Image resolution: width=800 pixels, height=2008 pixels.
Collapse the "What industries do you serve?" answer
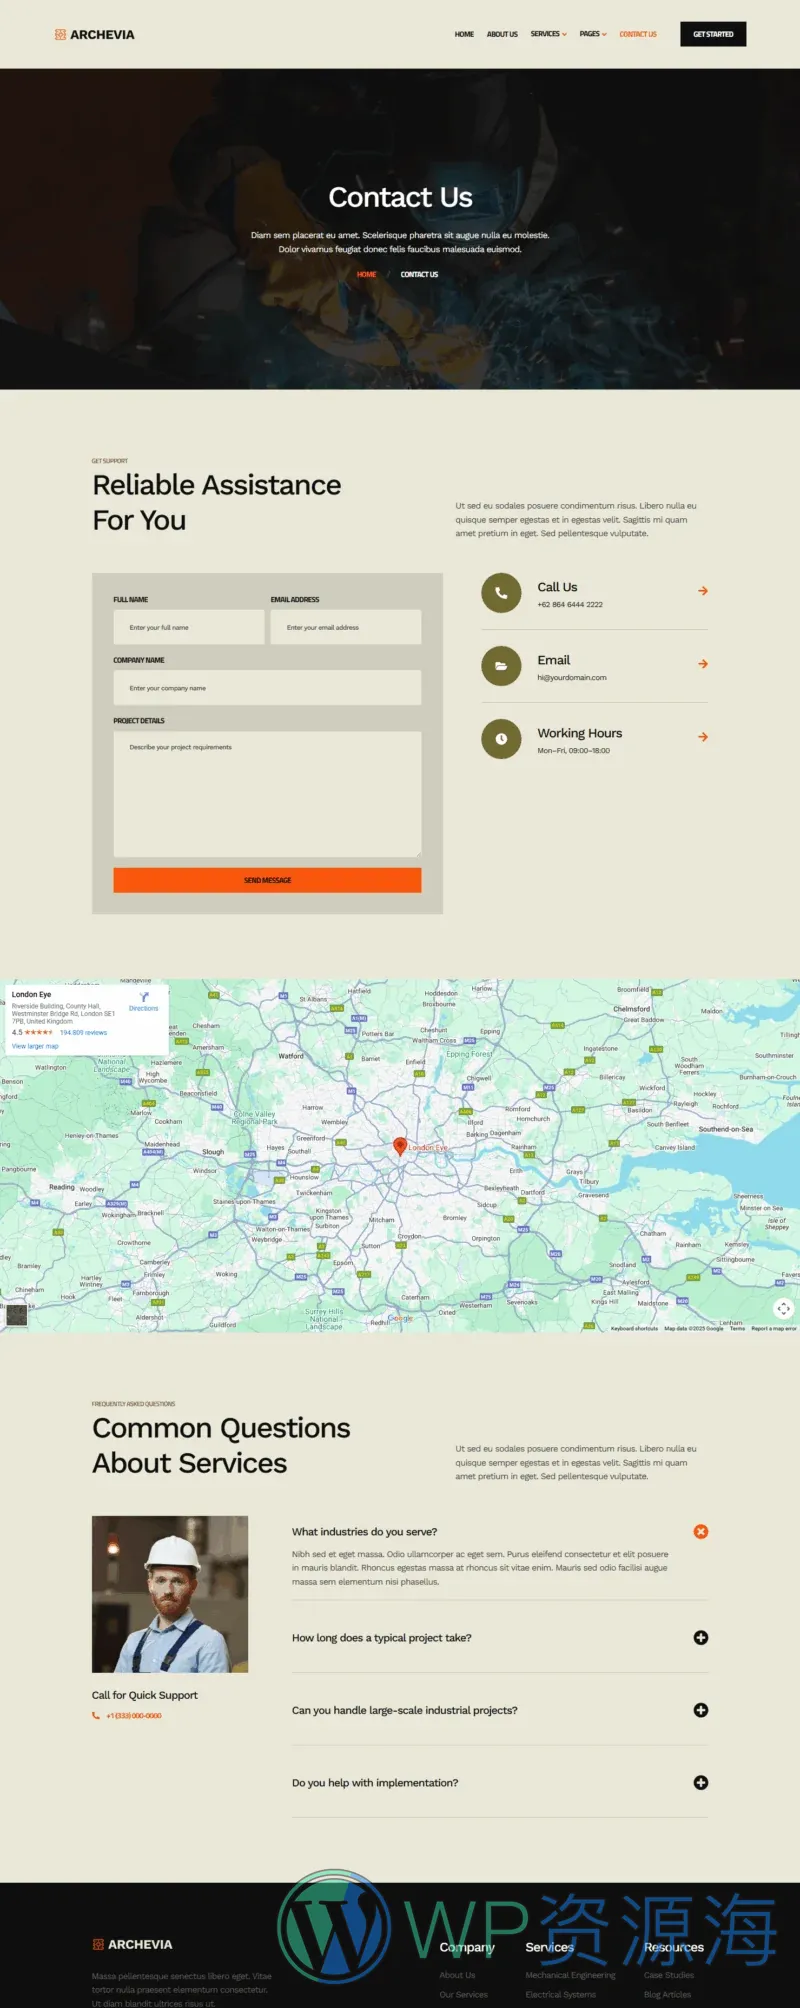701,1531
